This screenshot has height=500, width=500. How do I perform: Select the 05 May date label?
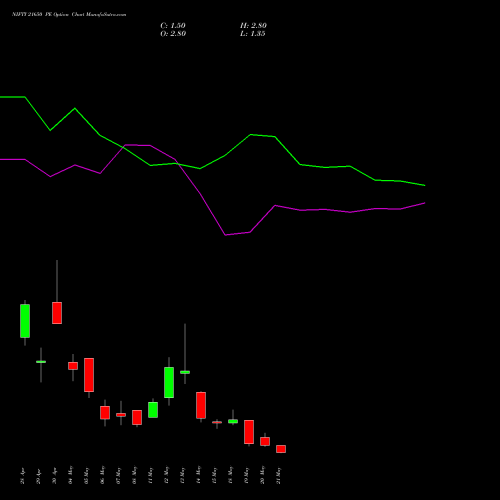point(86,475)
